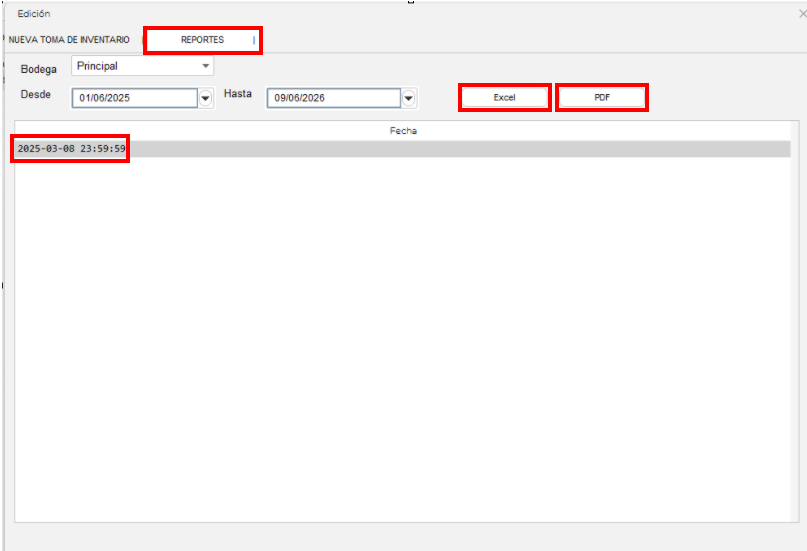
Task: Open the NUEVA TOMA DE INVENTARIO tab
Action: coord(69,40)
